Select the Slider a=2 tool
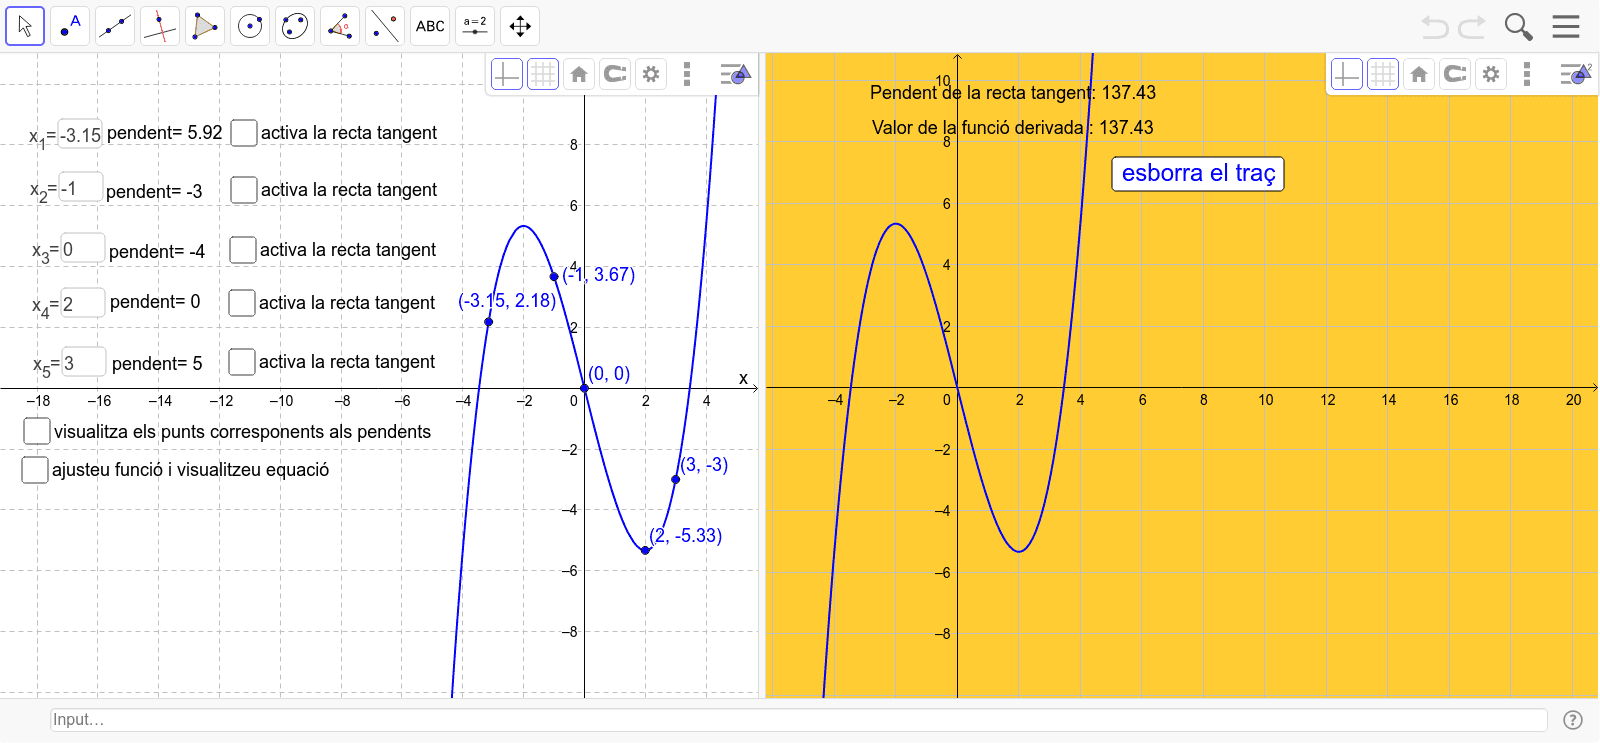The width and height of the screenshot is (1600, 743). [475, 26]
